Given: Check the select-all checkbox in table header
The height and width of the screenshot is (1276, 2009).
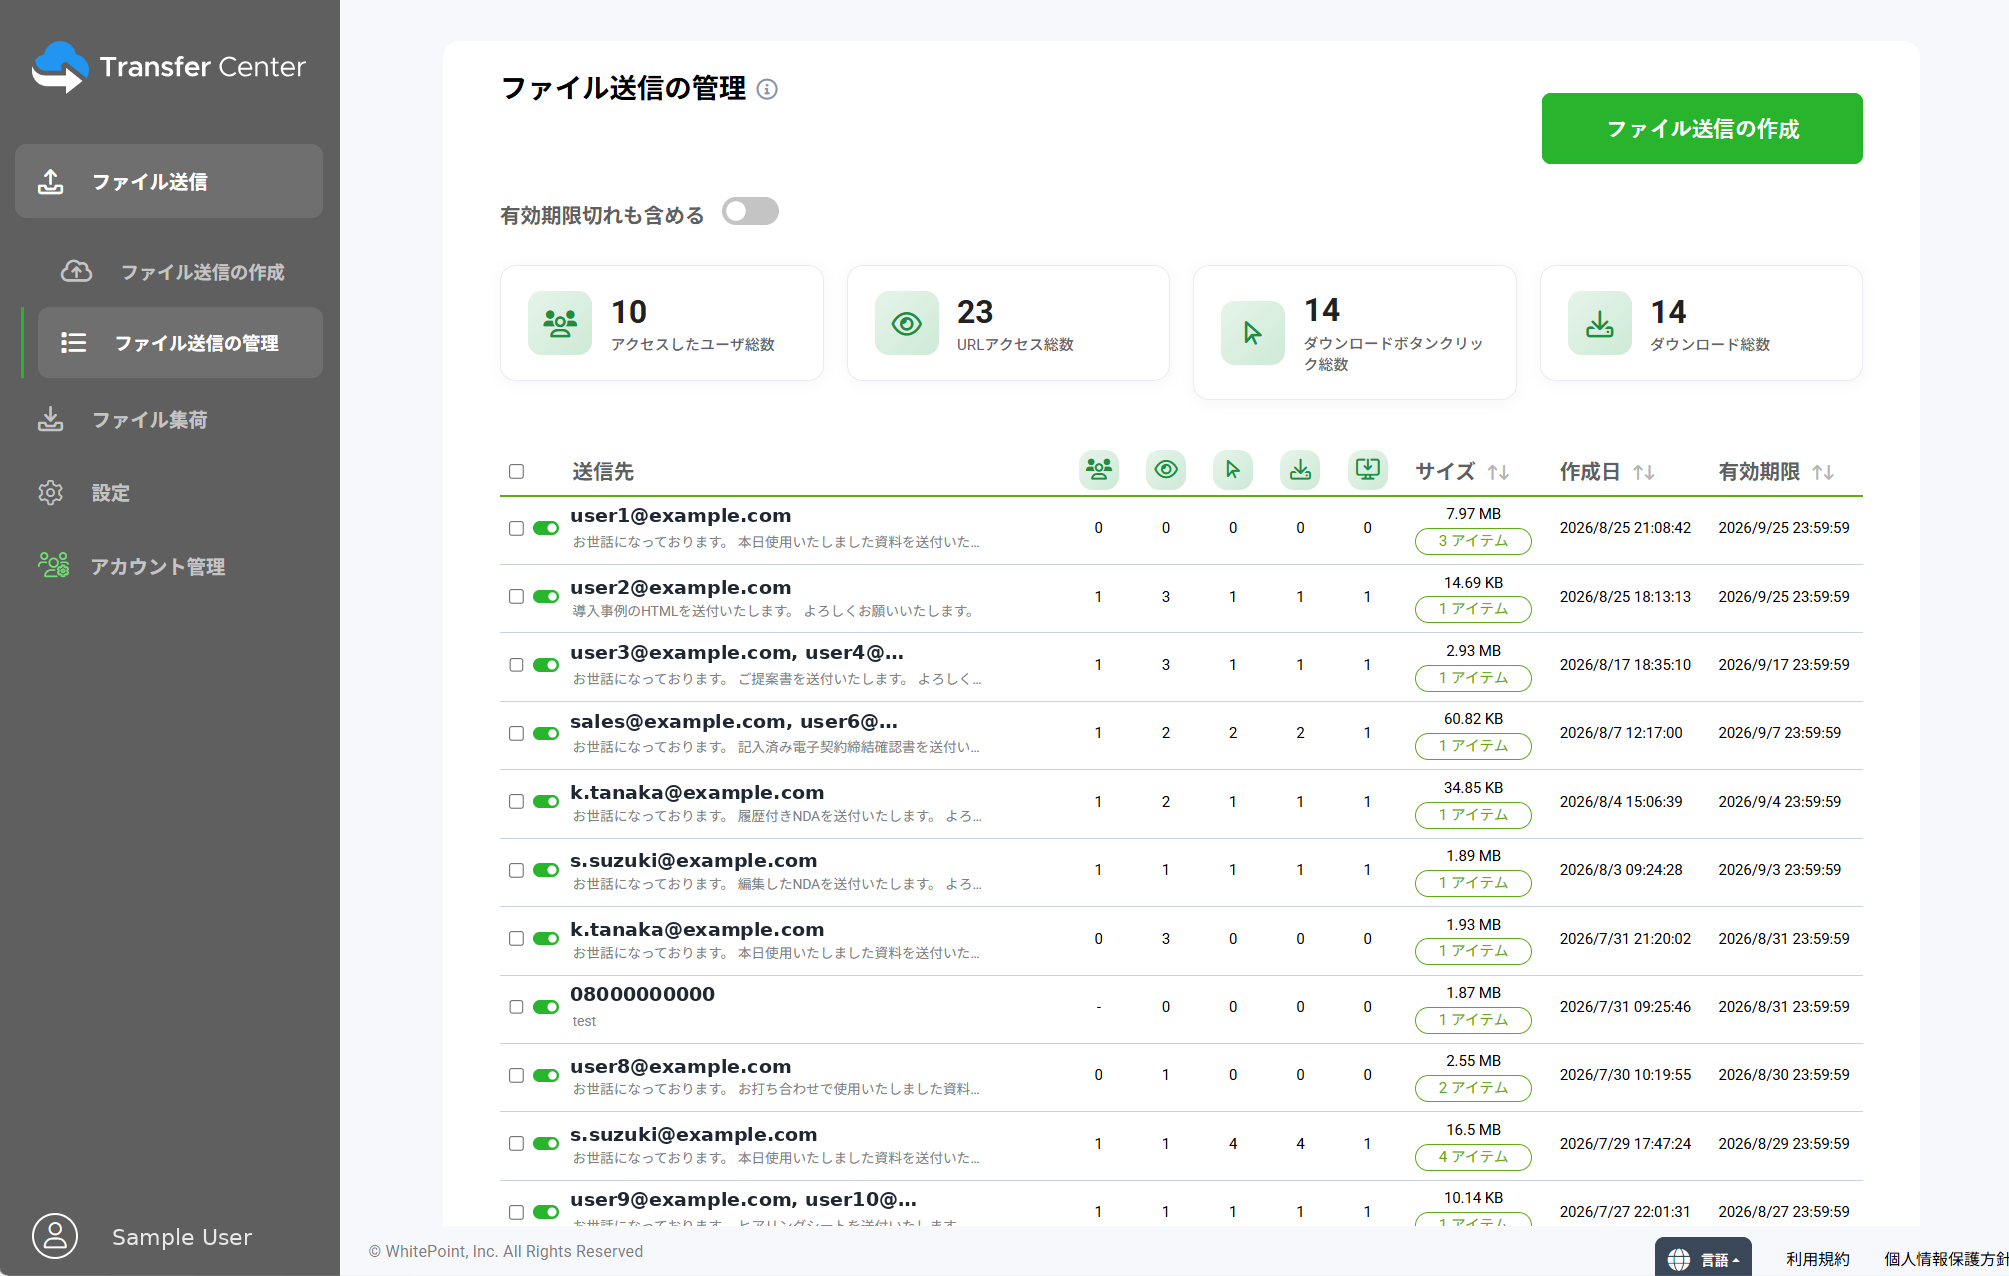Looking at the screenshot, I should (516, 471).
